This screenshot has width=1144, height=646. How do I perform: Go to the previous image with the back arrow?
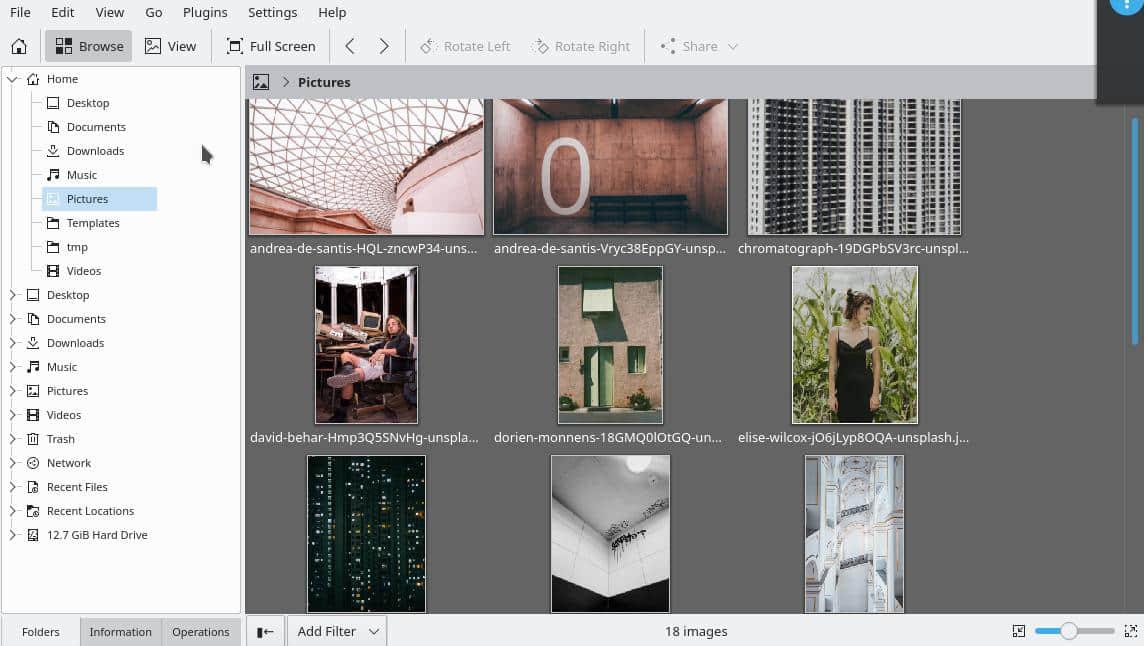coord(349,46)
